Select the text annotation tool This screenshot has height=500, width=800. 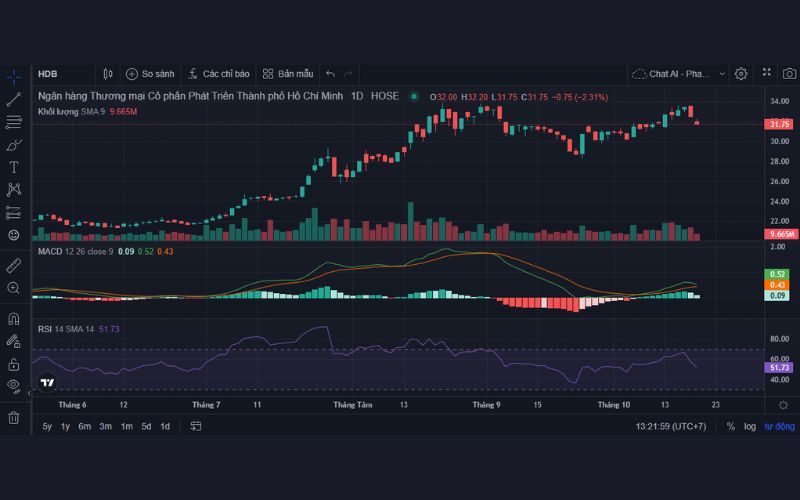pyautogui.click(x=14, y=167)
